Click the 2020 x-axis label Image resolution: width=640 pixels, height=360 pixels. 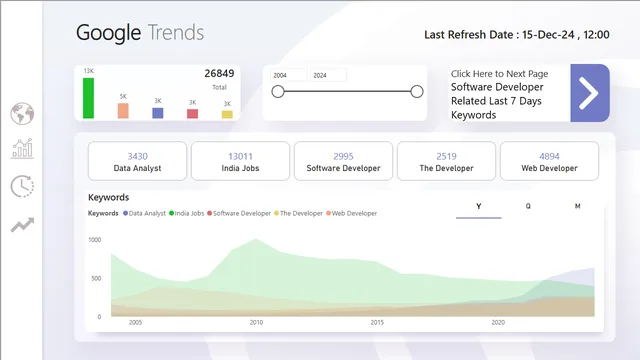coord(498,322)
